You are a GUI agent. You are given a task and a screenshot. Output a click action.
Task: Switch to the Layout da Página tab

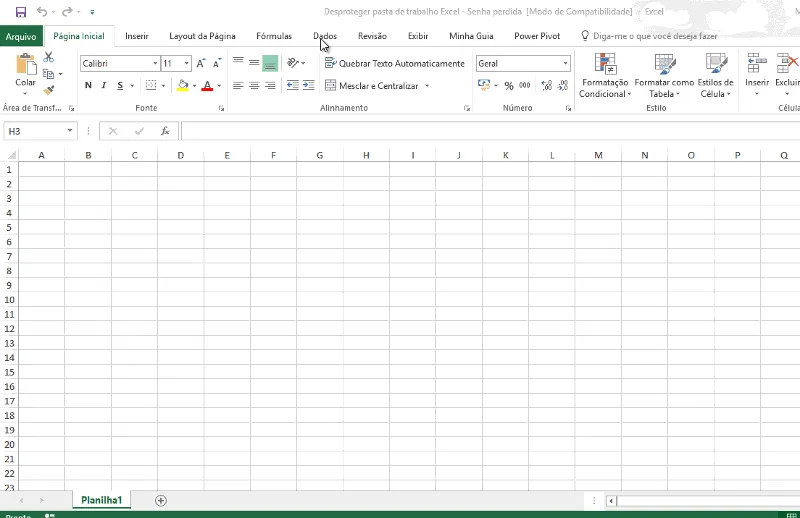(x=202, y=36)
